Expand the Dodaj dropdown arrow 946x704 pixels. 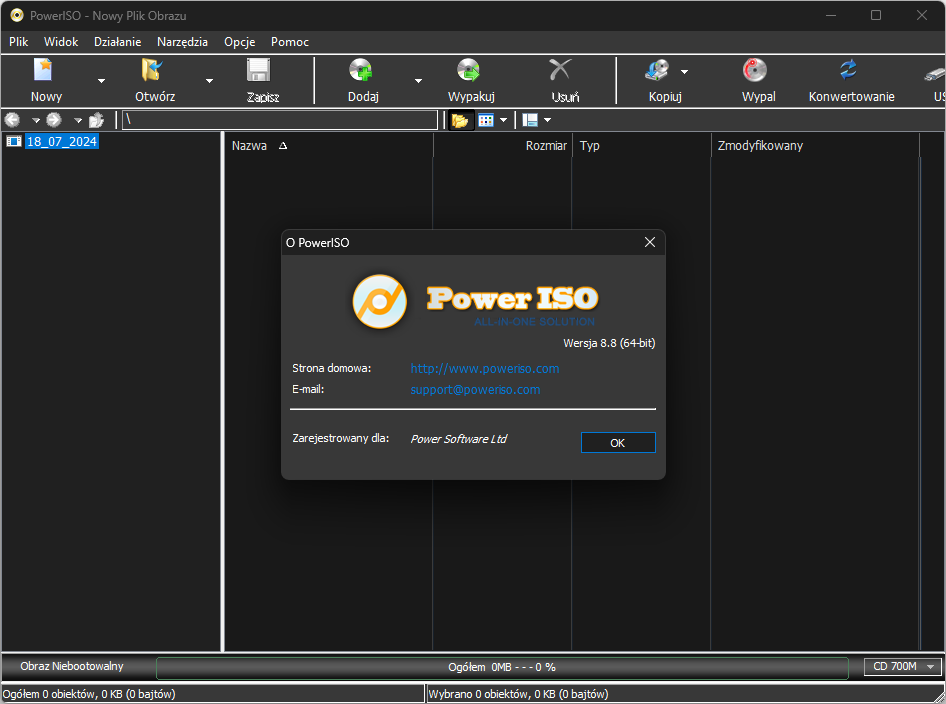tap(418, 81)
